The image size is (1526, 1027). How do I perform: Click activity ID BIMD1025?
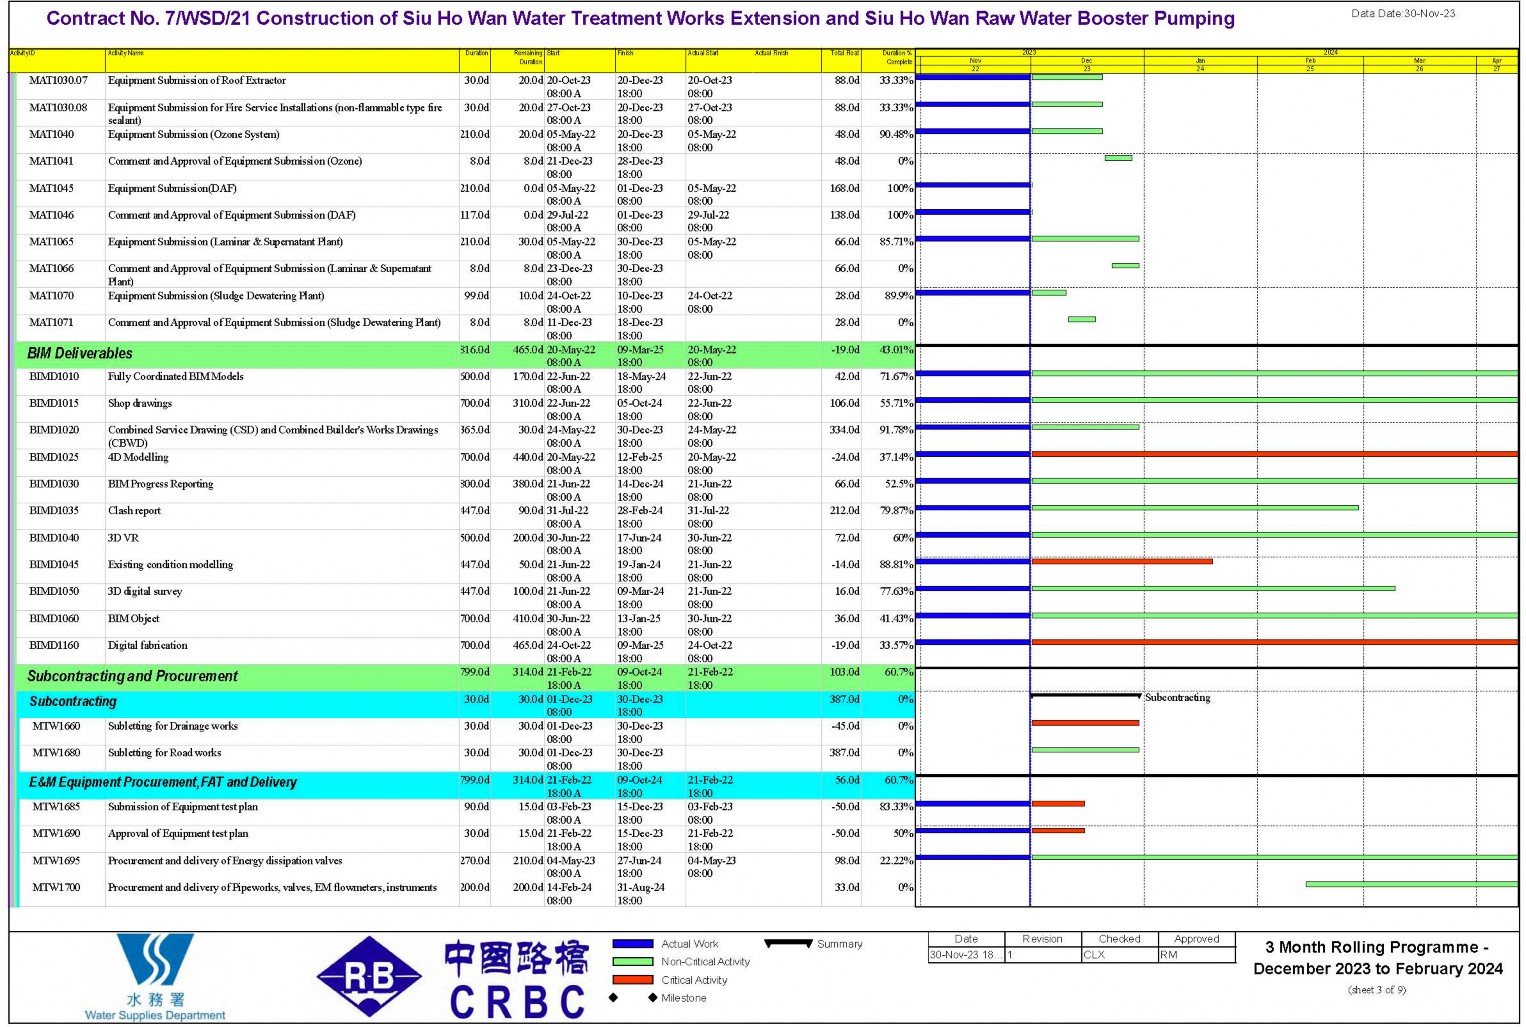point(54,458)
